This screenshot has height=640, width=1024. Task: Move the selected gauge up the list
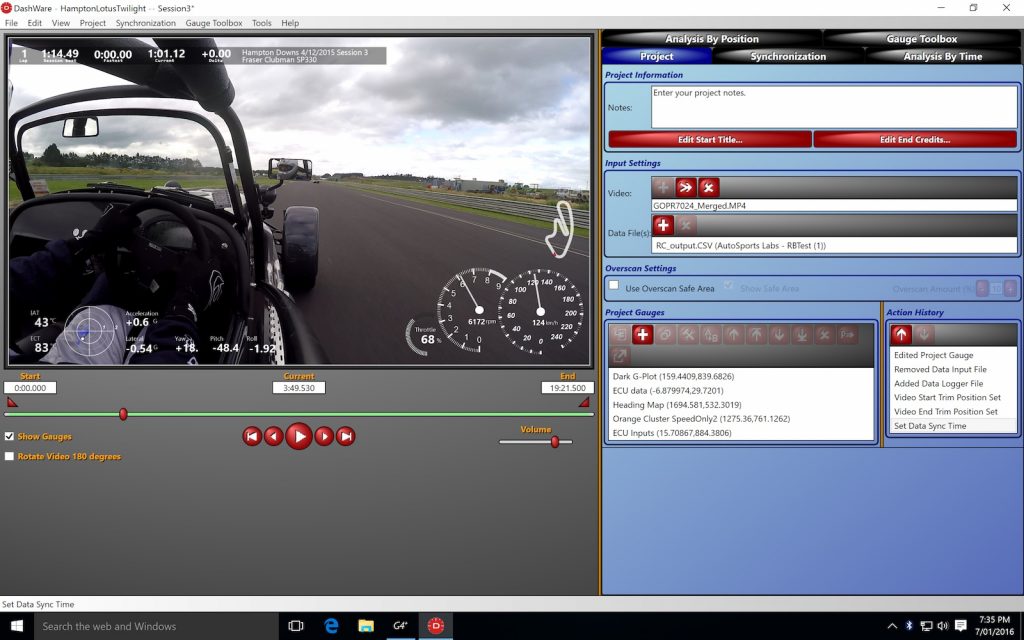732,334
